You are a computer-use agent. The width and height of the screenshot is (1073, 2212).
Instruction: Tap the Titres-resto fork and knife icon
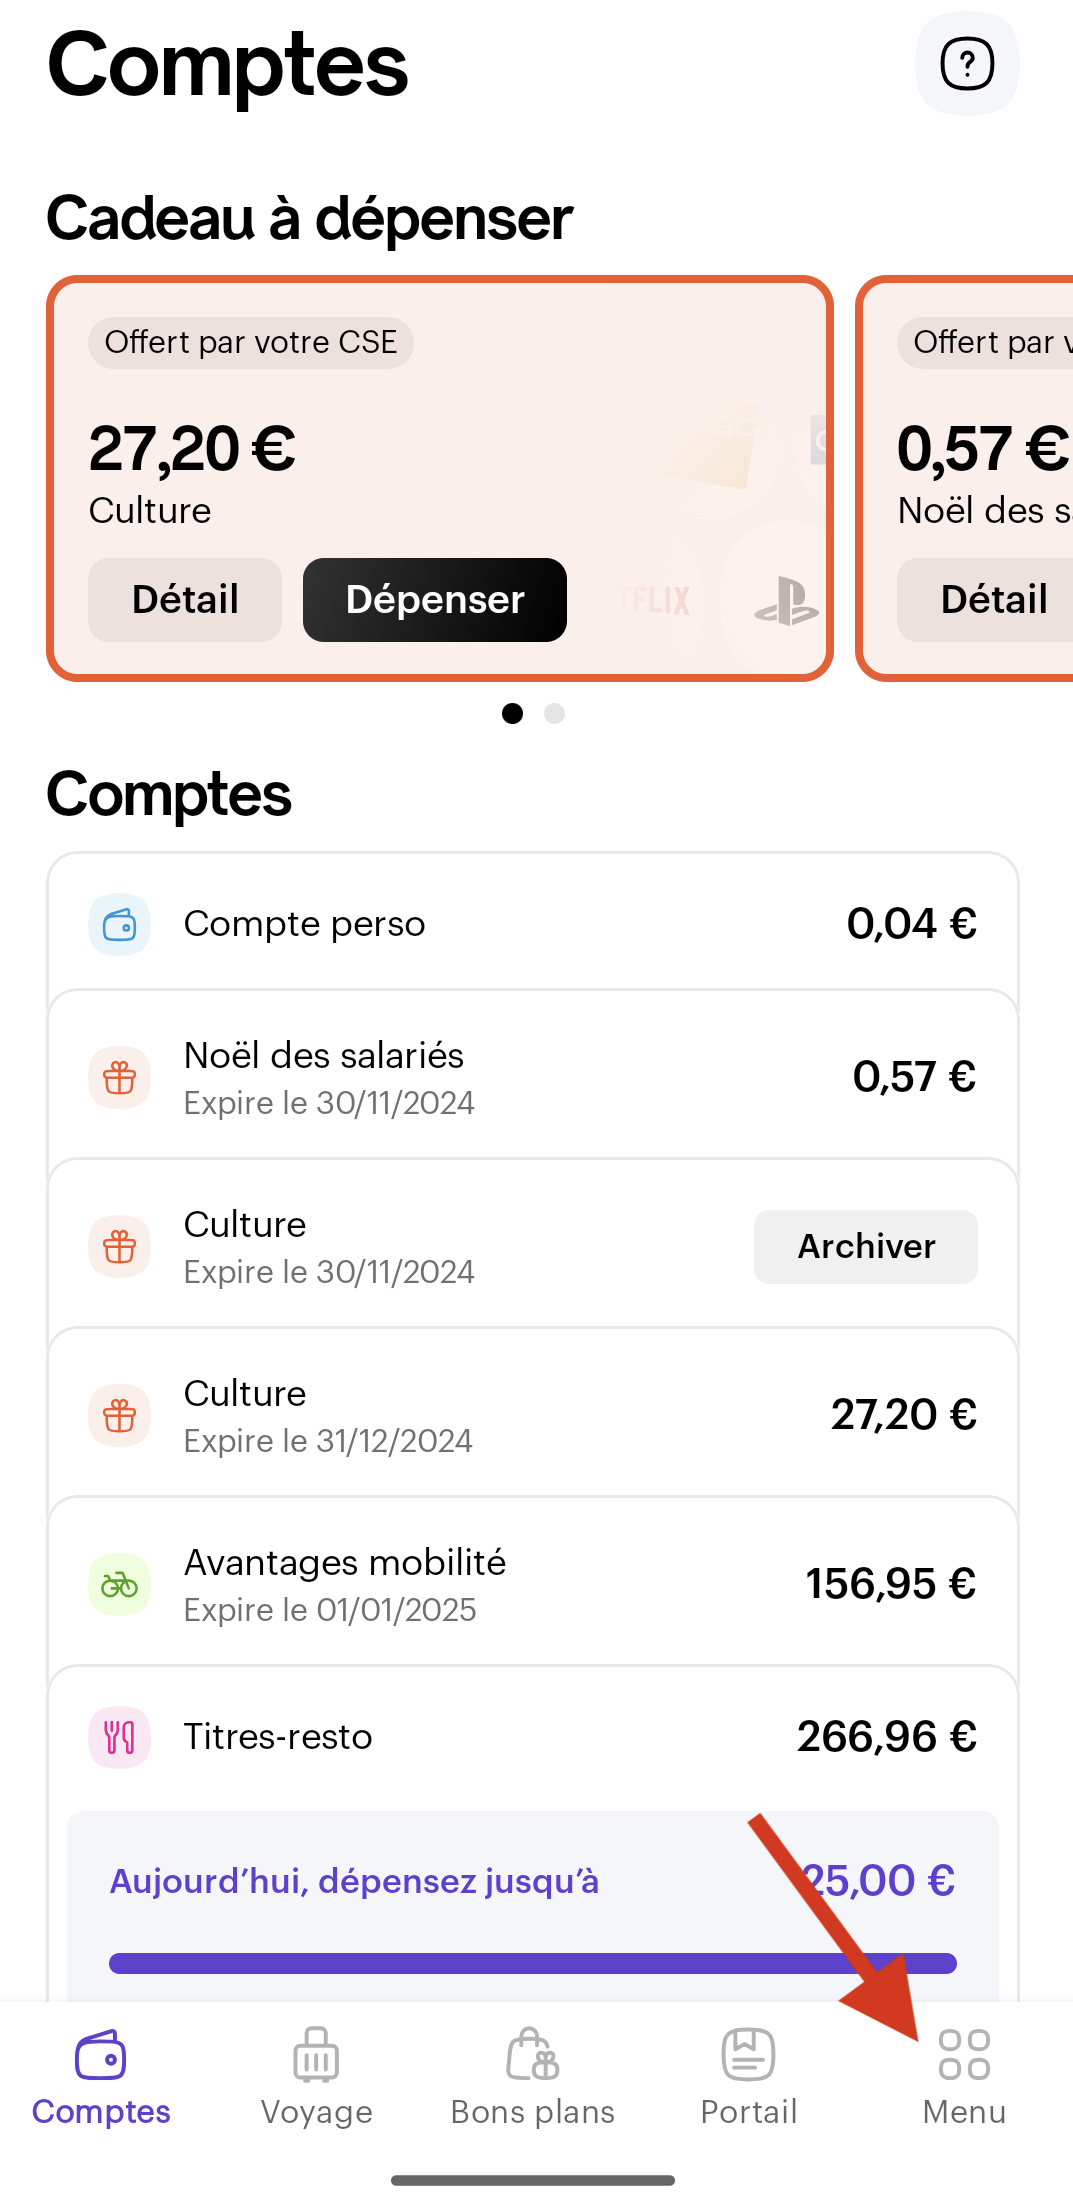120,1737
